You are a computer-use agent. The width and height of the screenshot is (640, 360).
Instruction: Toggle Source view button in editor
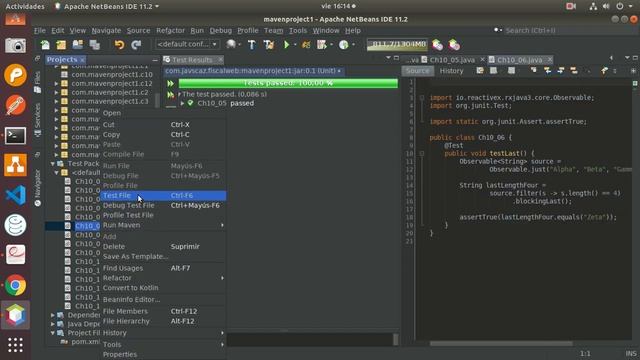418,71
